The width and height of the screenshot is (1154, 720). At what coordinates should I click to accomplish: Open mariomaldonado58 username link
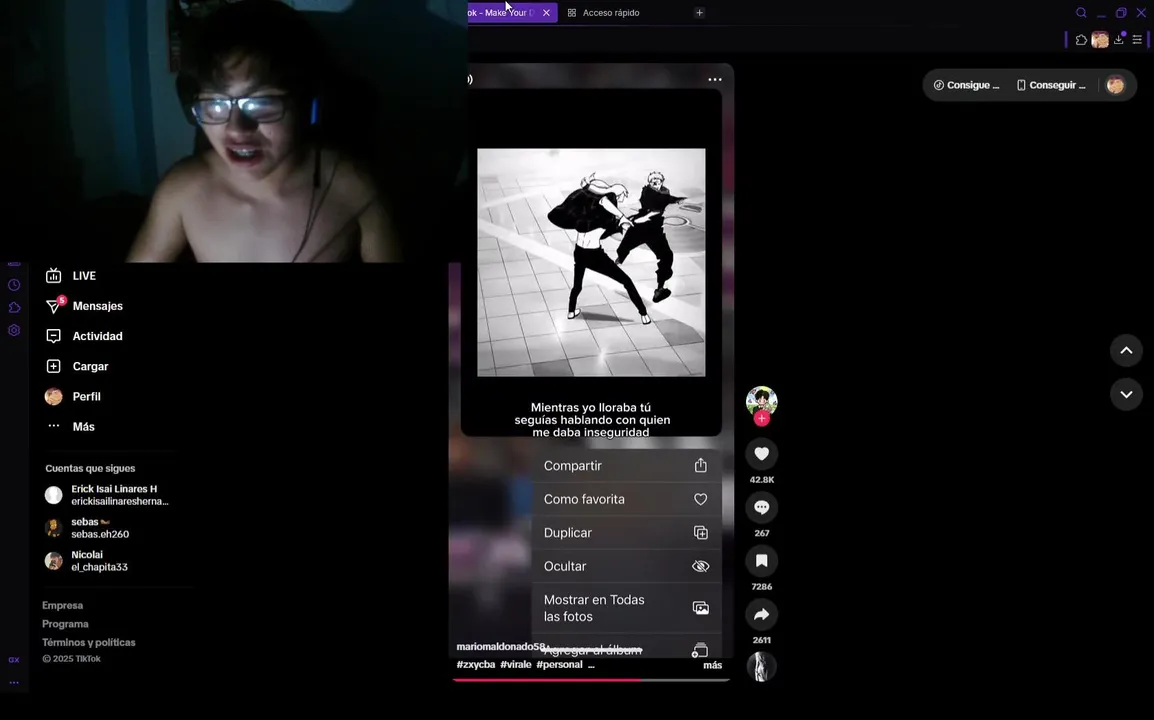(x=500, y=647)
